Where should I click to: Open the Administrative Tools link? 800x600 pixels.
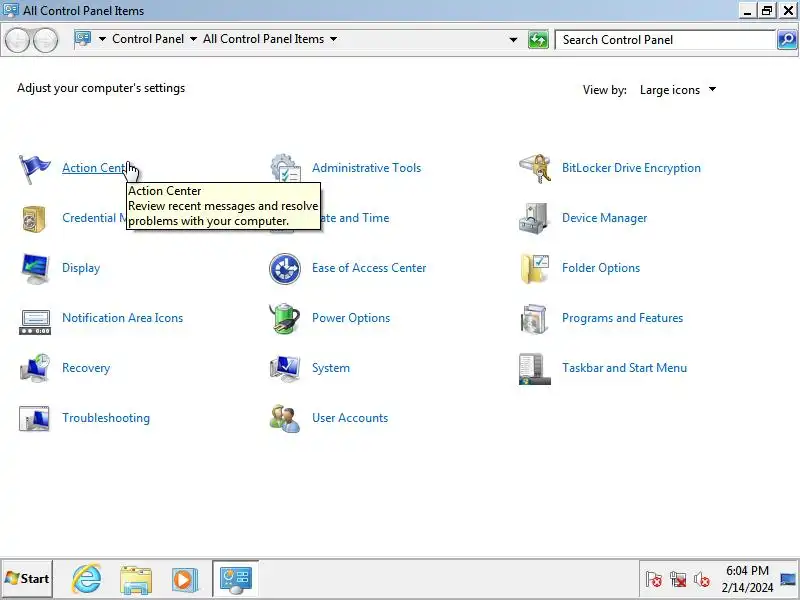coord(366,168)
